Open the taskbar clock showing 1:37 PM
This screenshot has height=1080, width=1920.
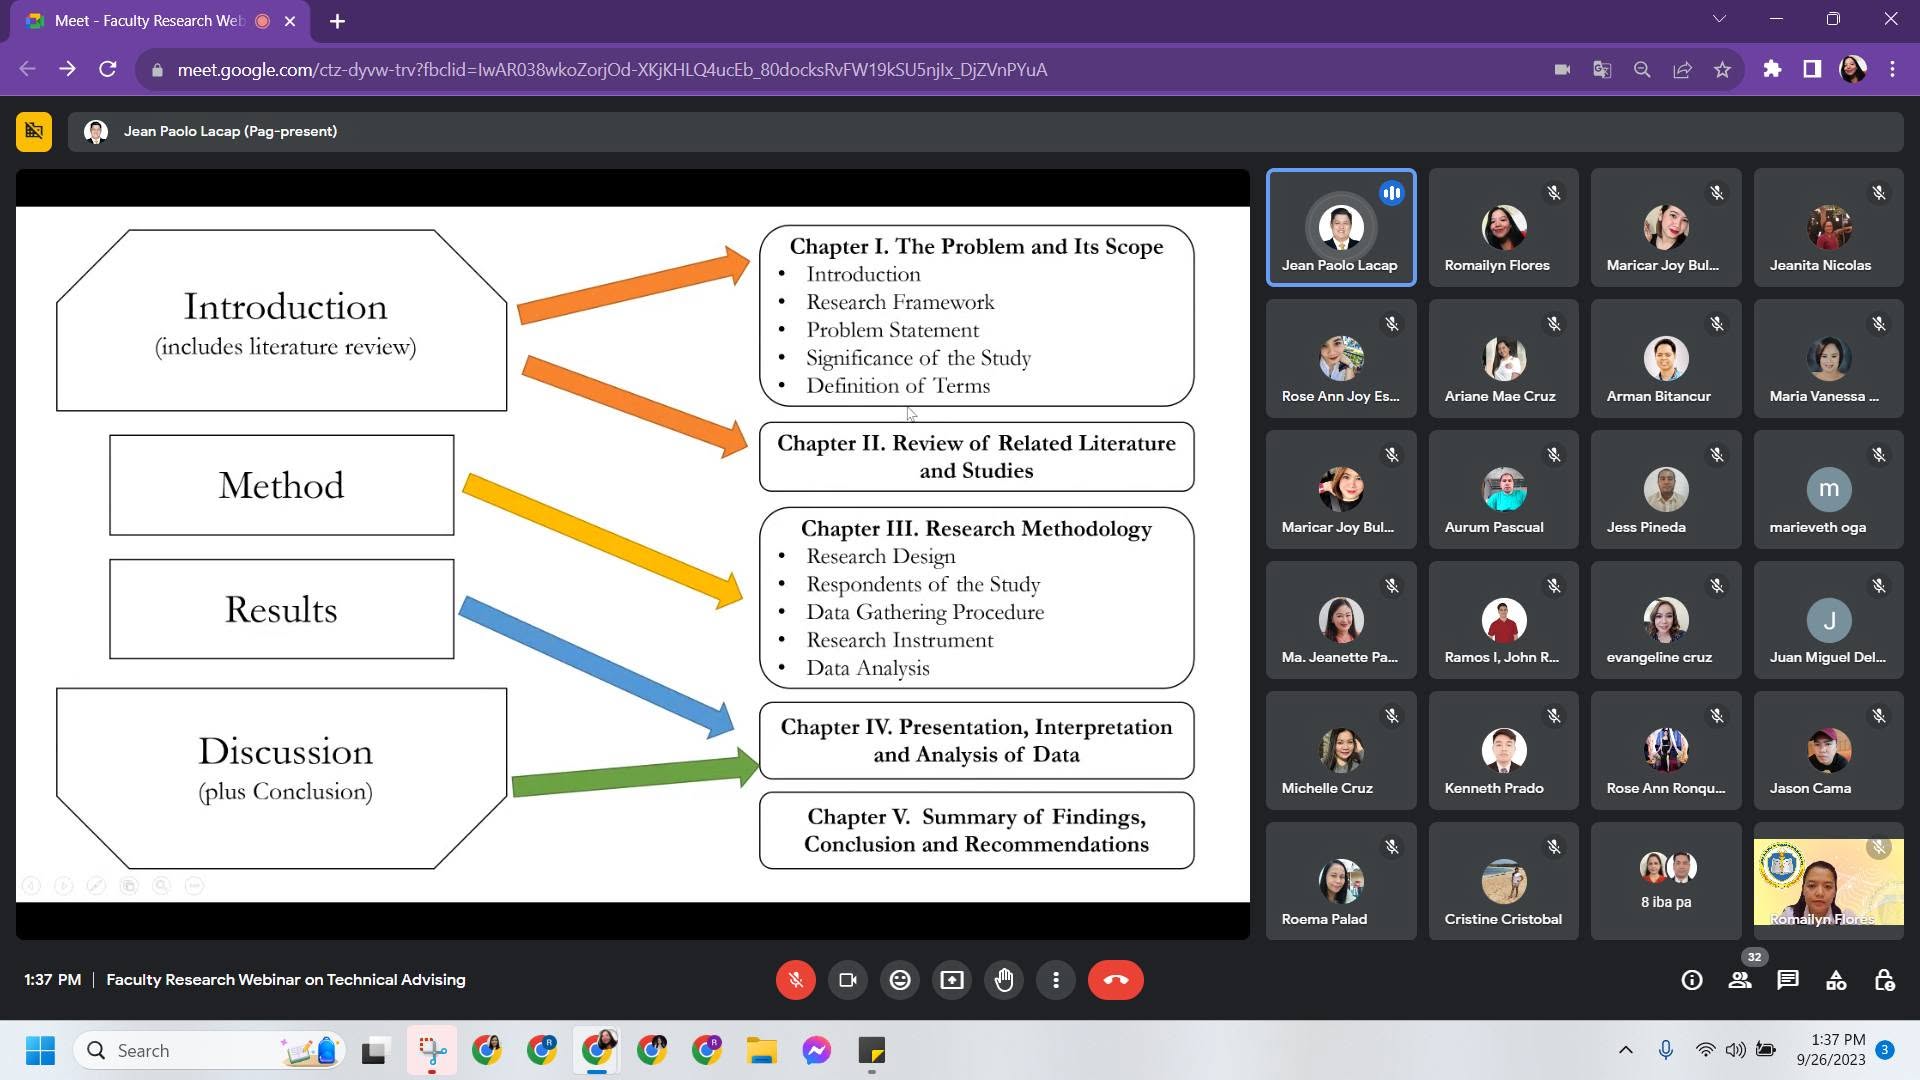click(1831, 1050)
